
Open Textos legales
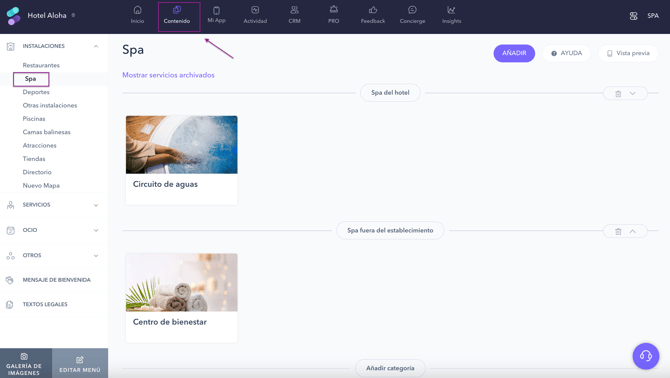click(45, 305)
